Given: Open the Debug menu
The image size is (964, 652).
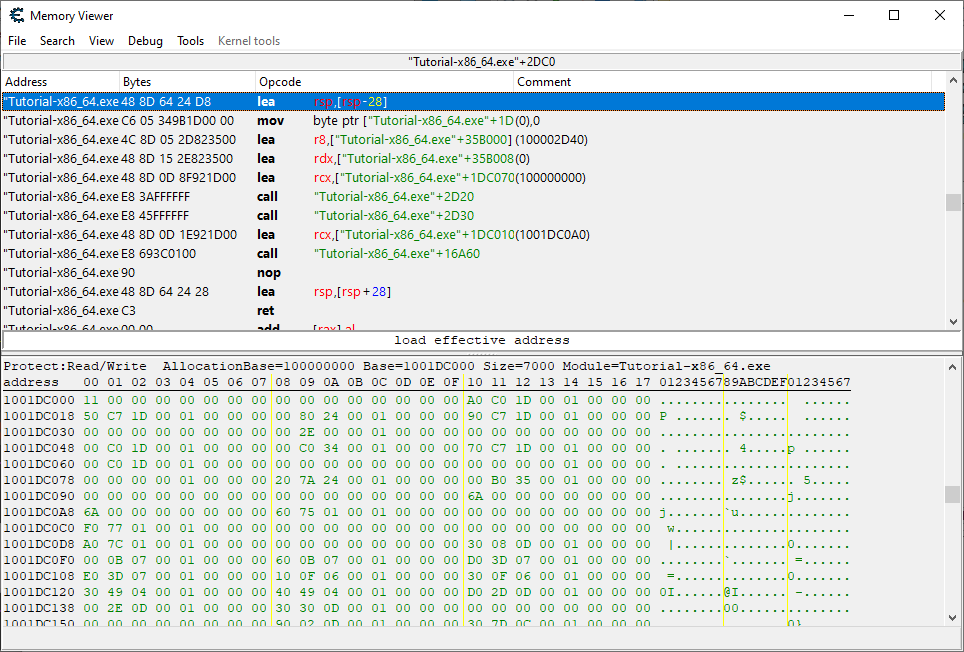Looking at the screenshot, I should [145, 41].
